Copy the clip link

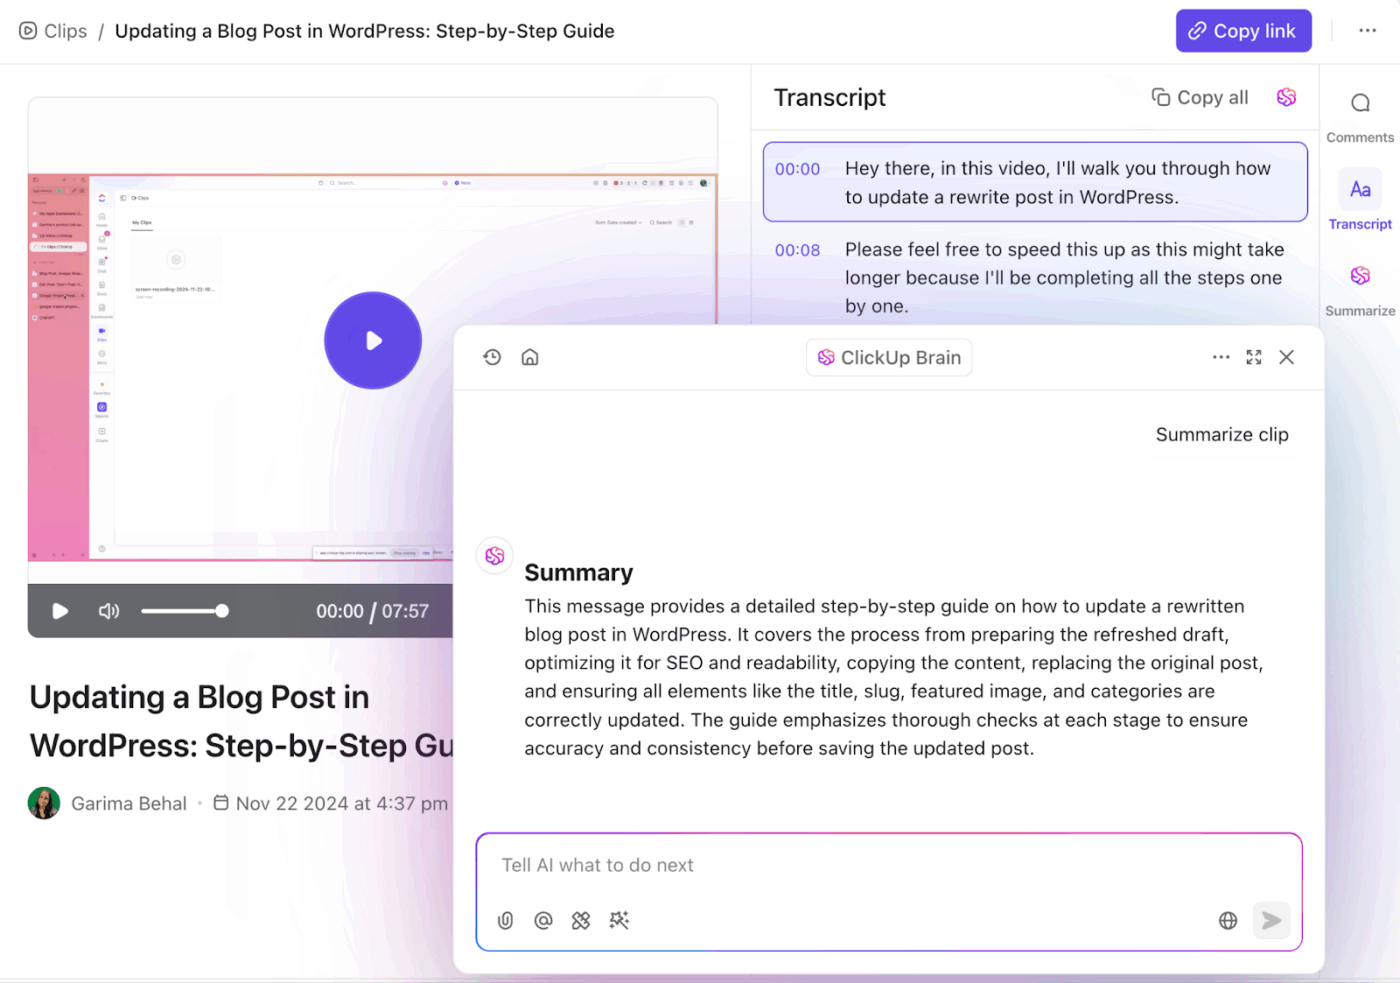(1243, 31)
